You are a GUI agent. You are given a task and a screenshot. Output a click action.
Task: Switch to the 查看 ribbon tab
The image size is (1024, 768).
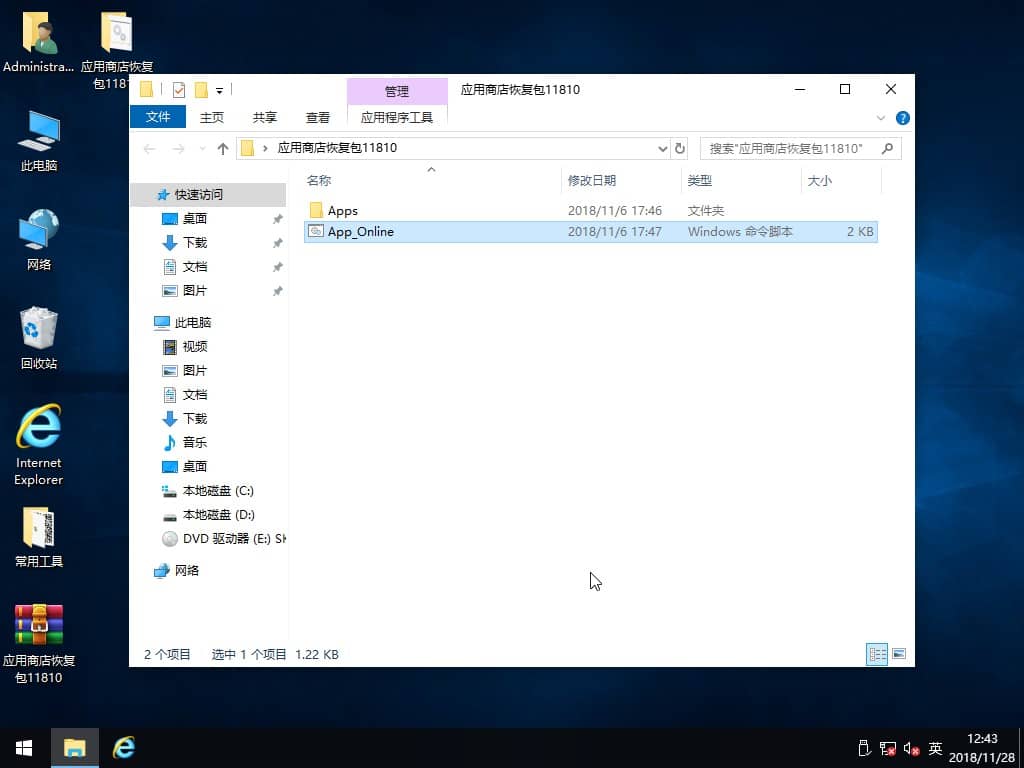pos(317,117)
